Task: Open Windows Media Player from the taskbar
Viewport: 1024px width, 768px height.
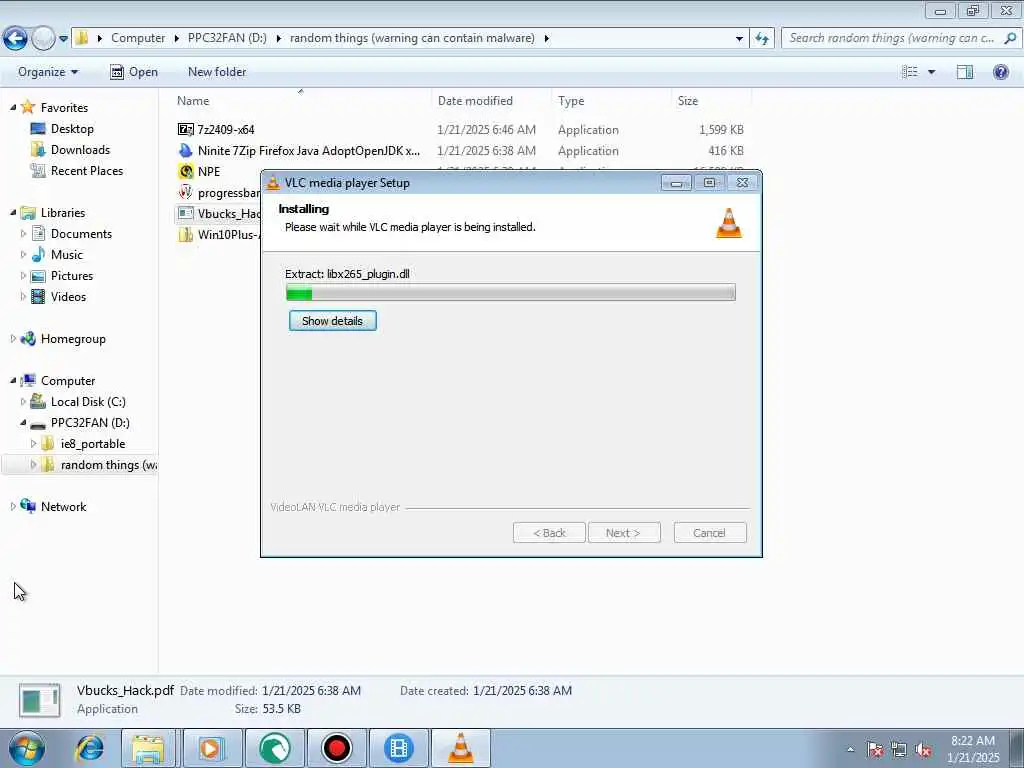Action: [x=212, y=748]
